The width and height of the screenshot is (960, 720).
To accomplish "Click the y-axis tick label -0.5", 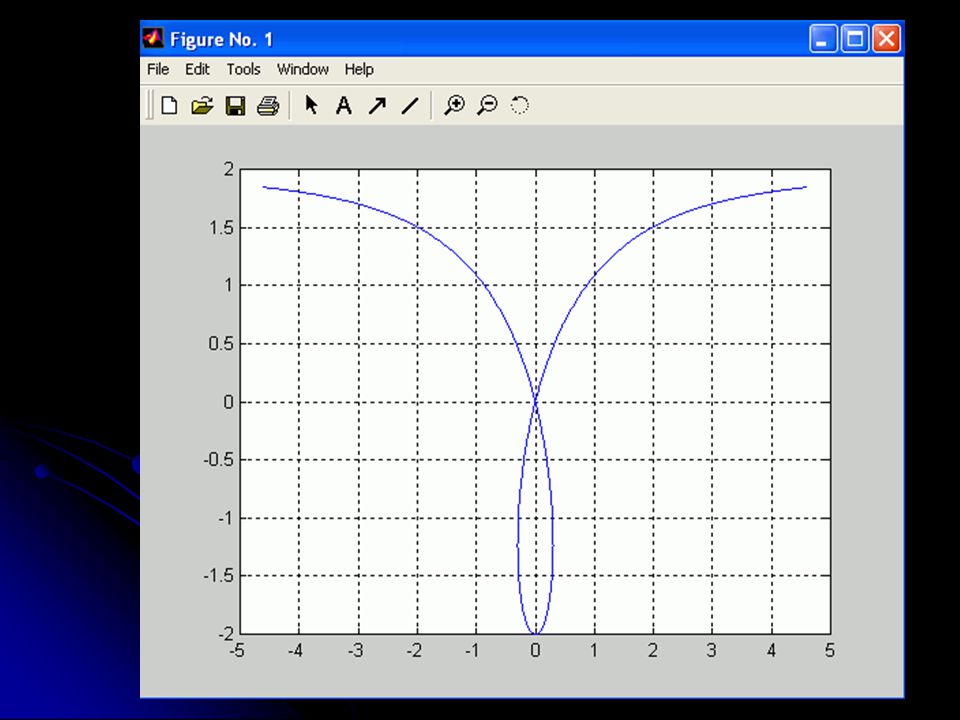I will point(218,460).
